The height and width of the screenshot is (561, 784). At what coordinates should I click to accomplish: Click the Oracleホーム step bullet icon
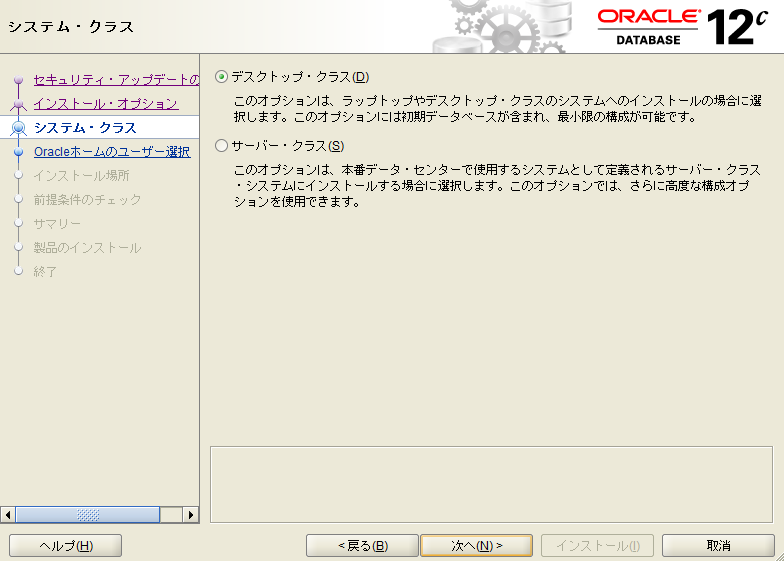18,152
